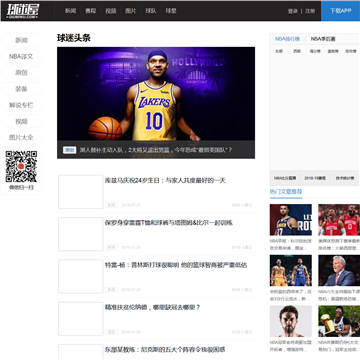Click category tag under 库兹马 article
This screenshot has width=360, height=360.
[111, 205]
